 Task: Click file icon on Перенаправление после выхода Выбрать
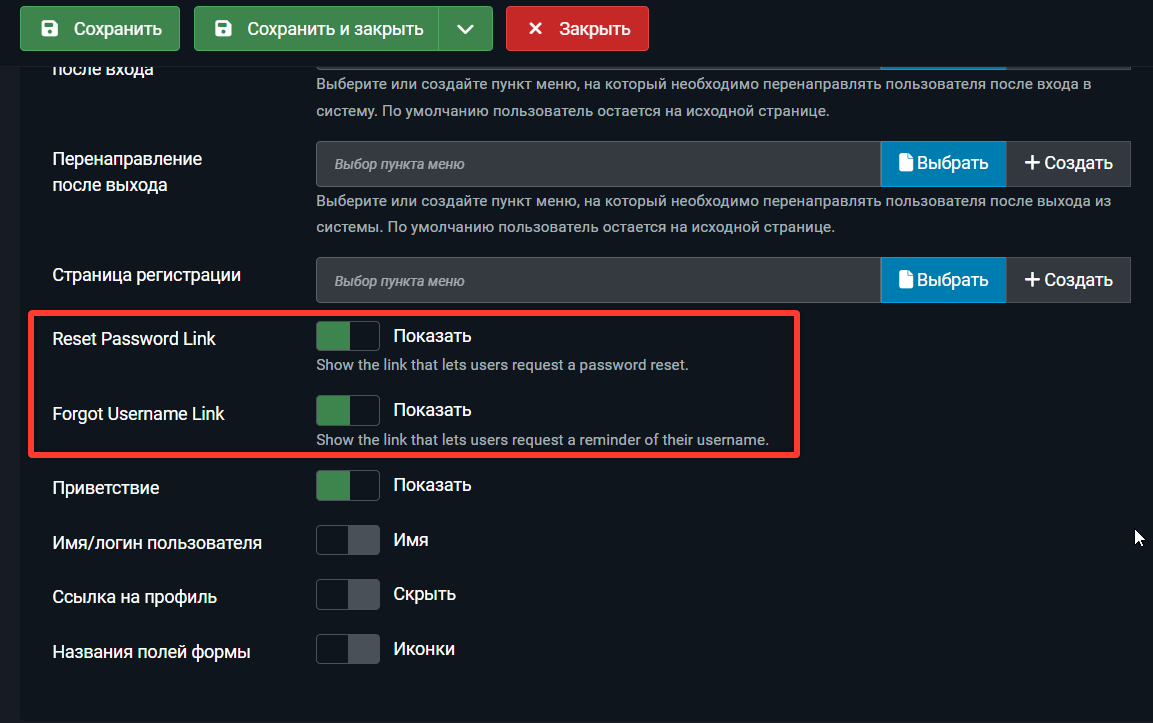click(x=906, y=163)
